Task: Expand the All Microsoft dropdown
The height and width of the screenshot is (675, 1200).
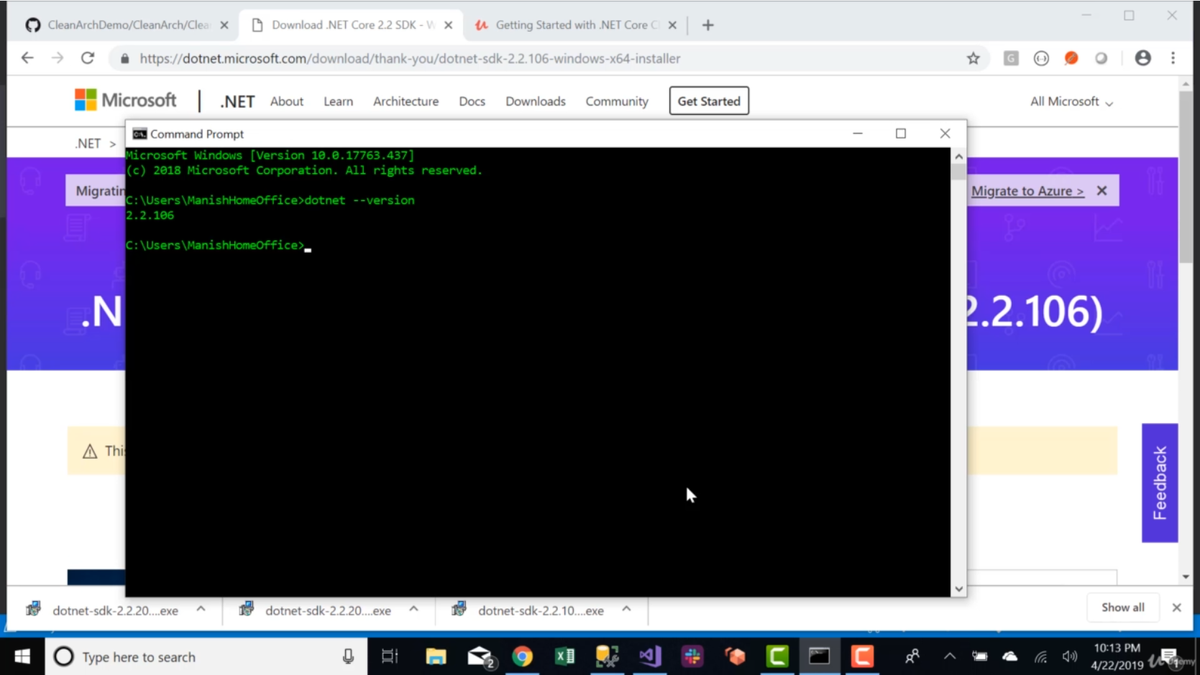Action: [1071, 101]
